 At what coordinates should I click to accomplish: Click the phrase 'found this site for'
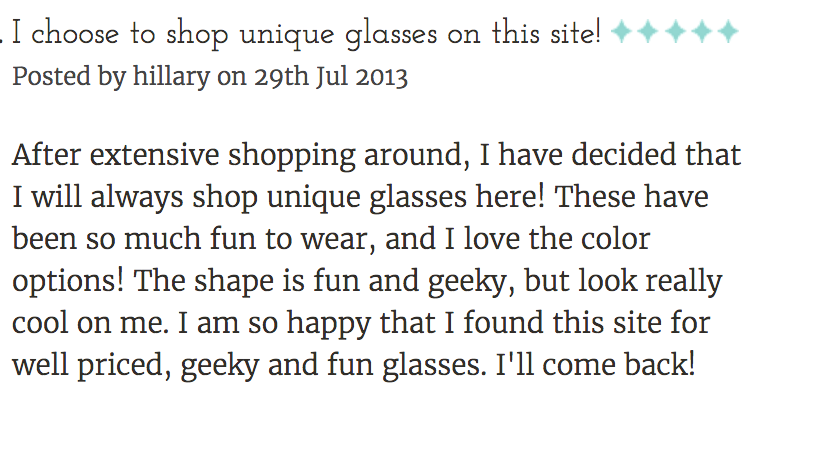click(587, 323)
